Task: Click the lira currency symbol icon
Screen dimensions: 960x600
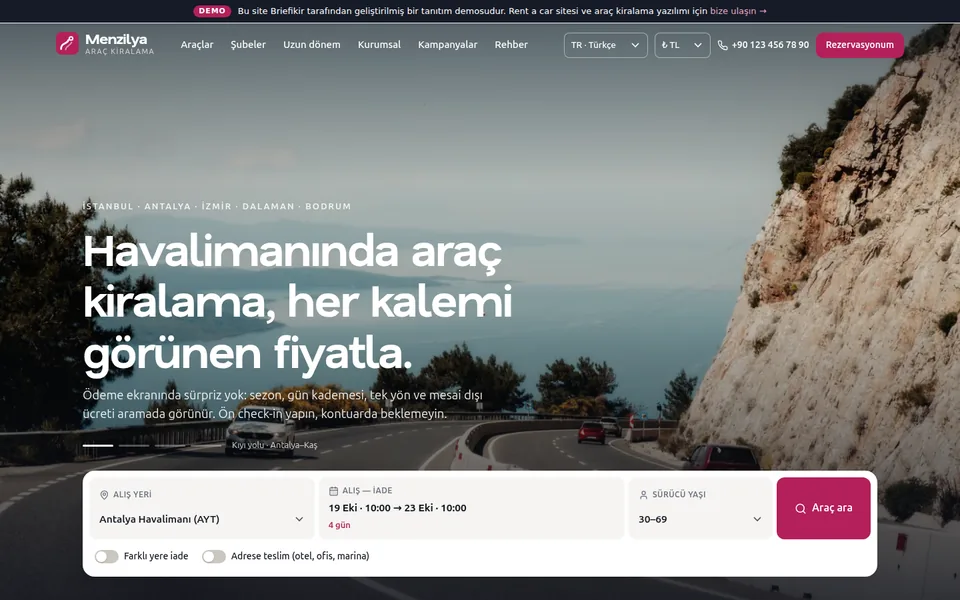Action: [x=664, y=45]
